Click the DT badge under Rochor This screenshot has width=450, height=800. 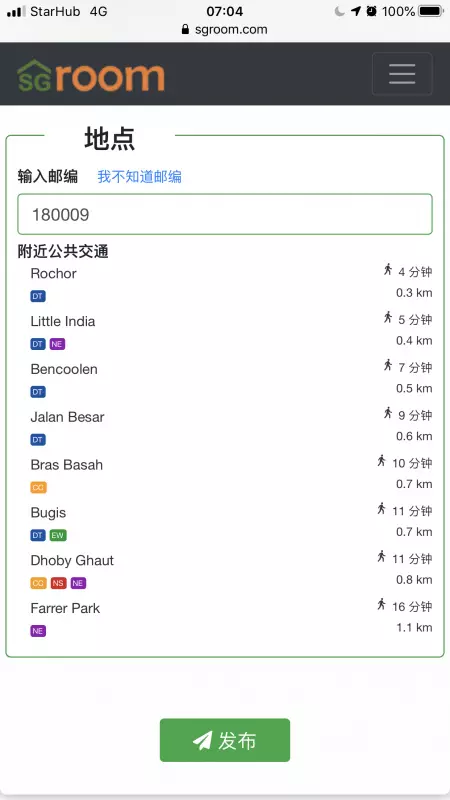38,296
